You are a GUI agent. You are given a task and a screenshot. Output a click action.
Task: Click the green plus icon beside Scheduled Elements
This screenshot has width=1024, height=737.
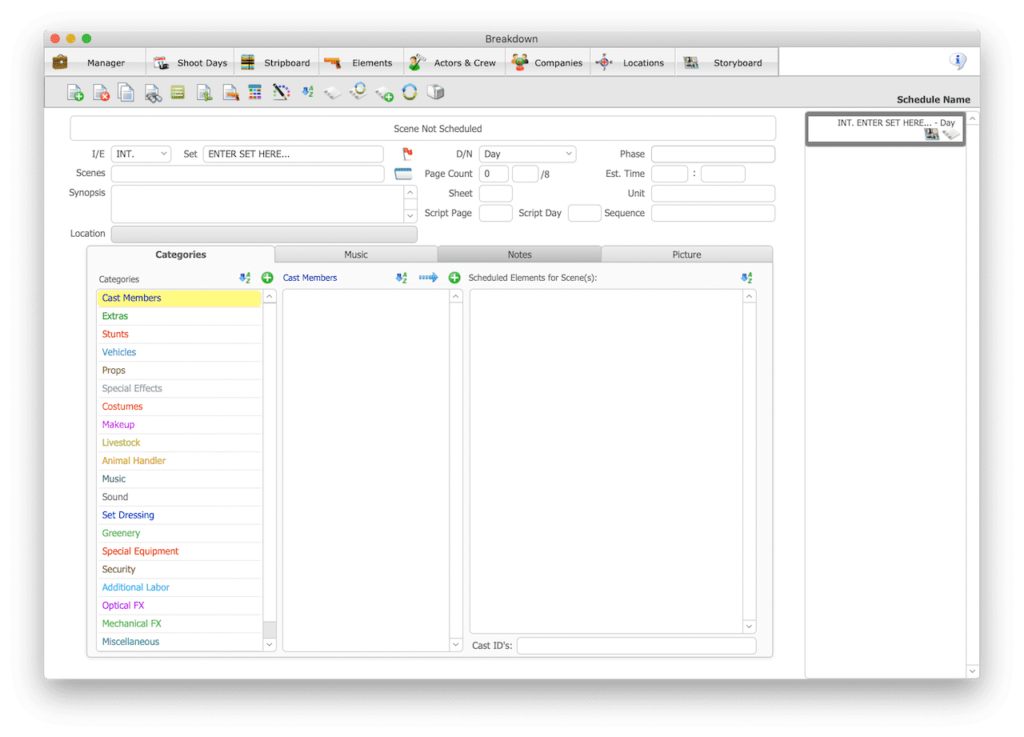coord(454,278)
